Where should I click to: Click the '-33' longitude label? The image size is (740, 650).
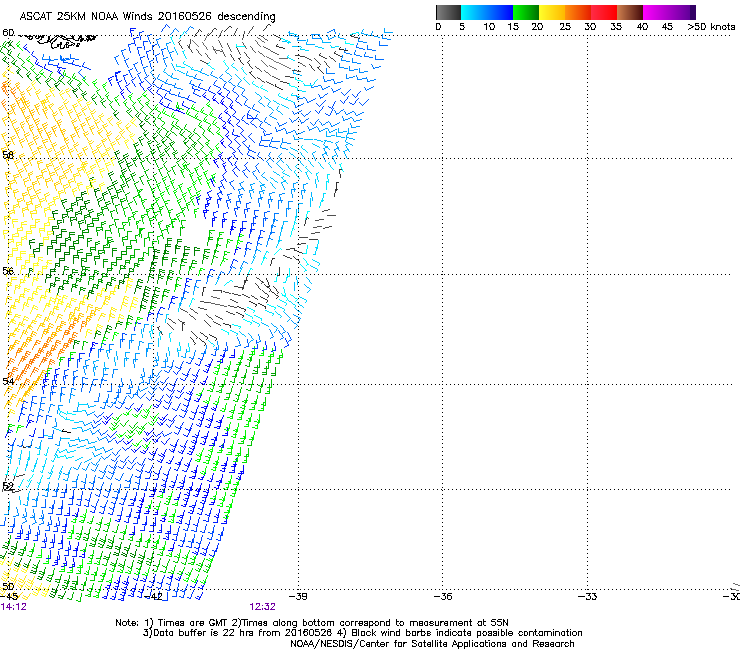pyautogui.click(x=588, y=597)
